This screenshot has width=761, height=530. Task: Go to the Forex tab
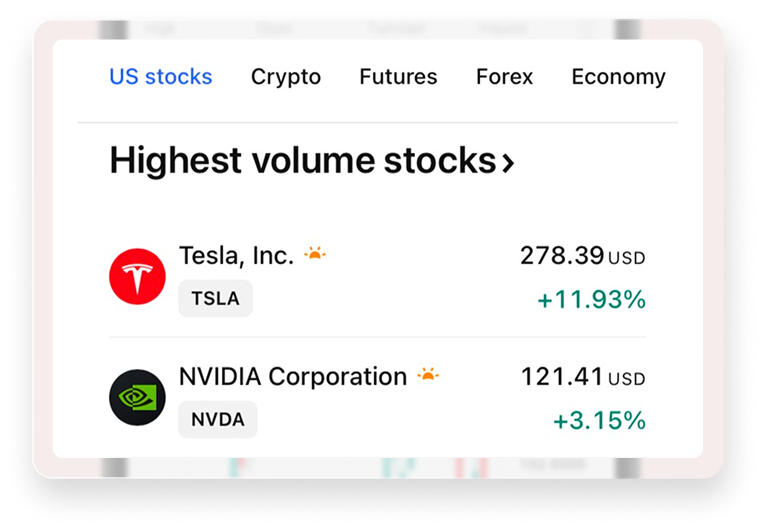pyautogui.click(x=504, y=77)
